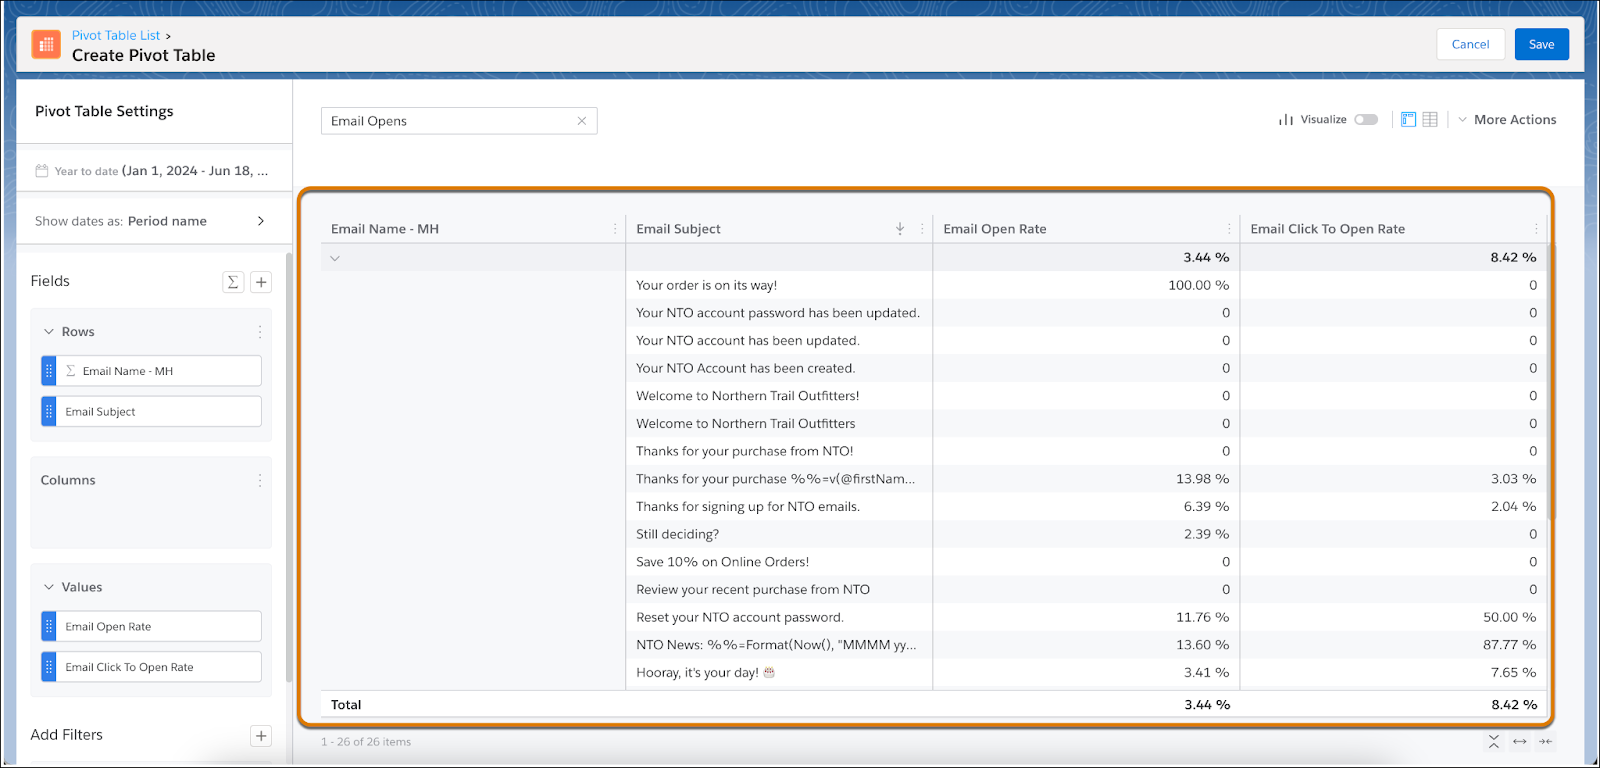Click the Email Subject row field drag handle
1600x768 pixels.
49,411
